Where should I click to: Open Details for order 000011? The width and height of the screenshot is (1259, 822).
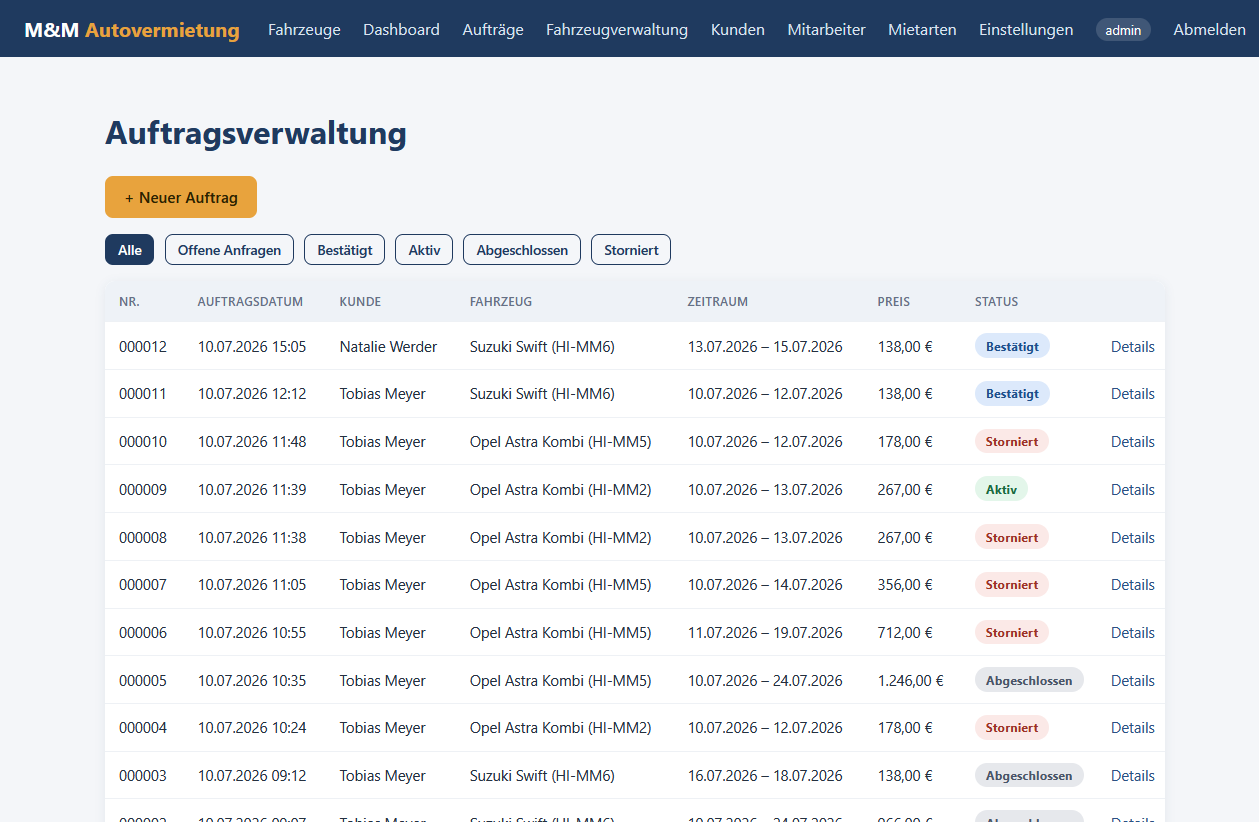pyautogui.click(x=1133, y=394)
